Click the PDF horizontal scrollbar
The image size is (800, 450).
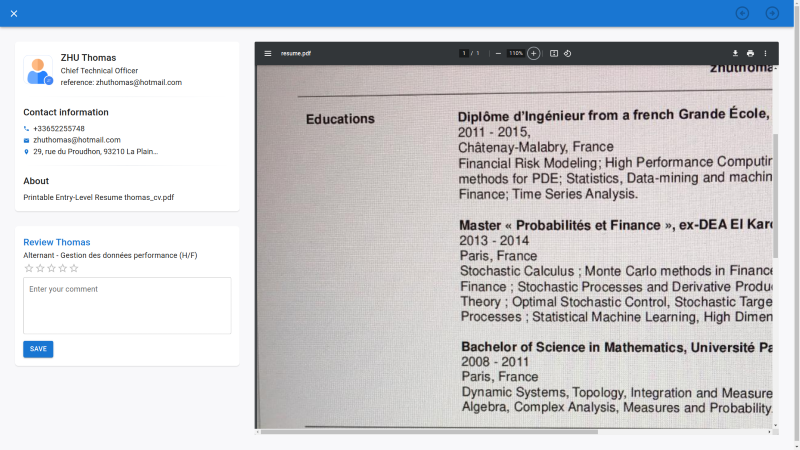(x=430, y=432)
